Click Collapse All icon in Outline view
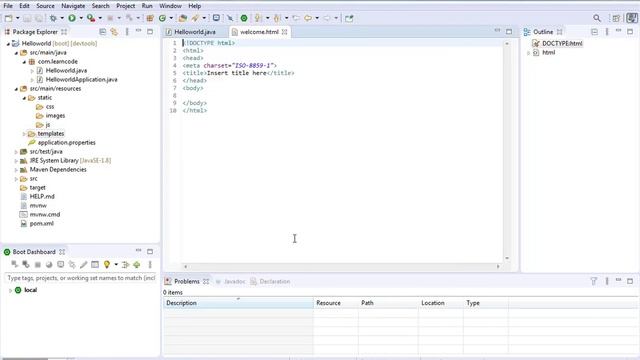640x360 pixels. click(594, 32)
